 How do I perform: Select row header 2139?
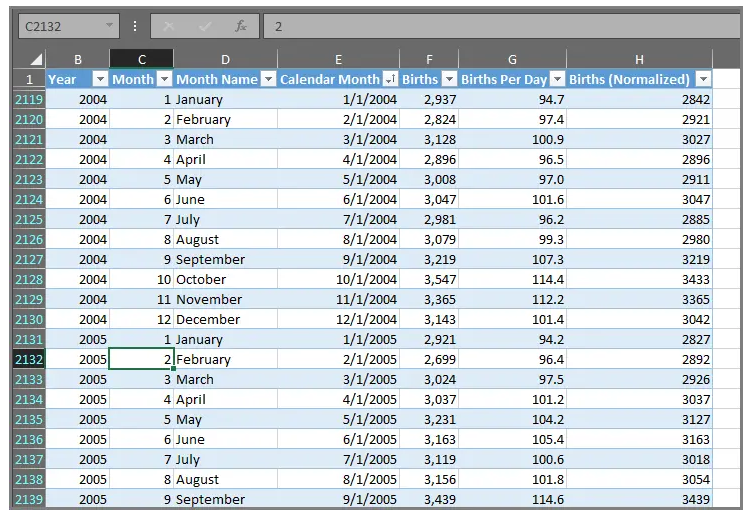point(29,499)
